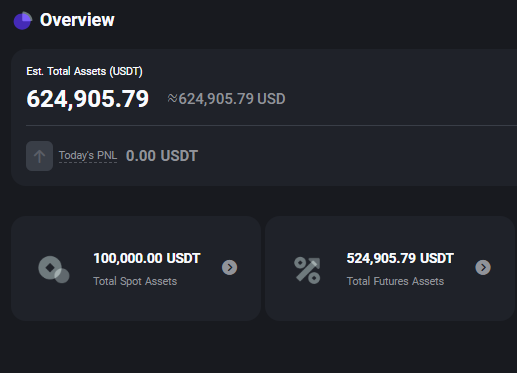Screen dimensions: 517x373
Task: Open the Total Spot Assets label
Action: pyautogui.click(x=135, y=281)
